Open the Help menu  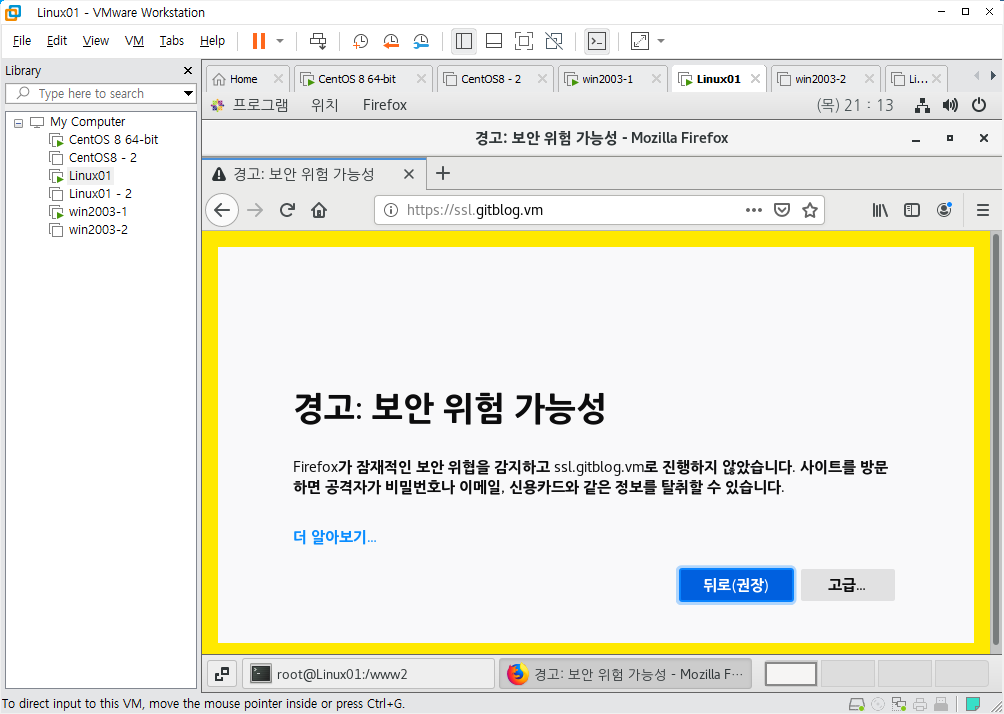(212, 41)
